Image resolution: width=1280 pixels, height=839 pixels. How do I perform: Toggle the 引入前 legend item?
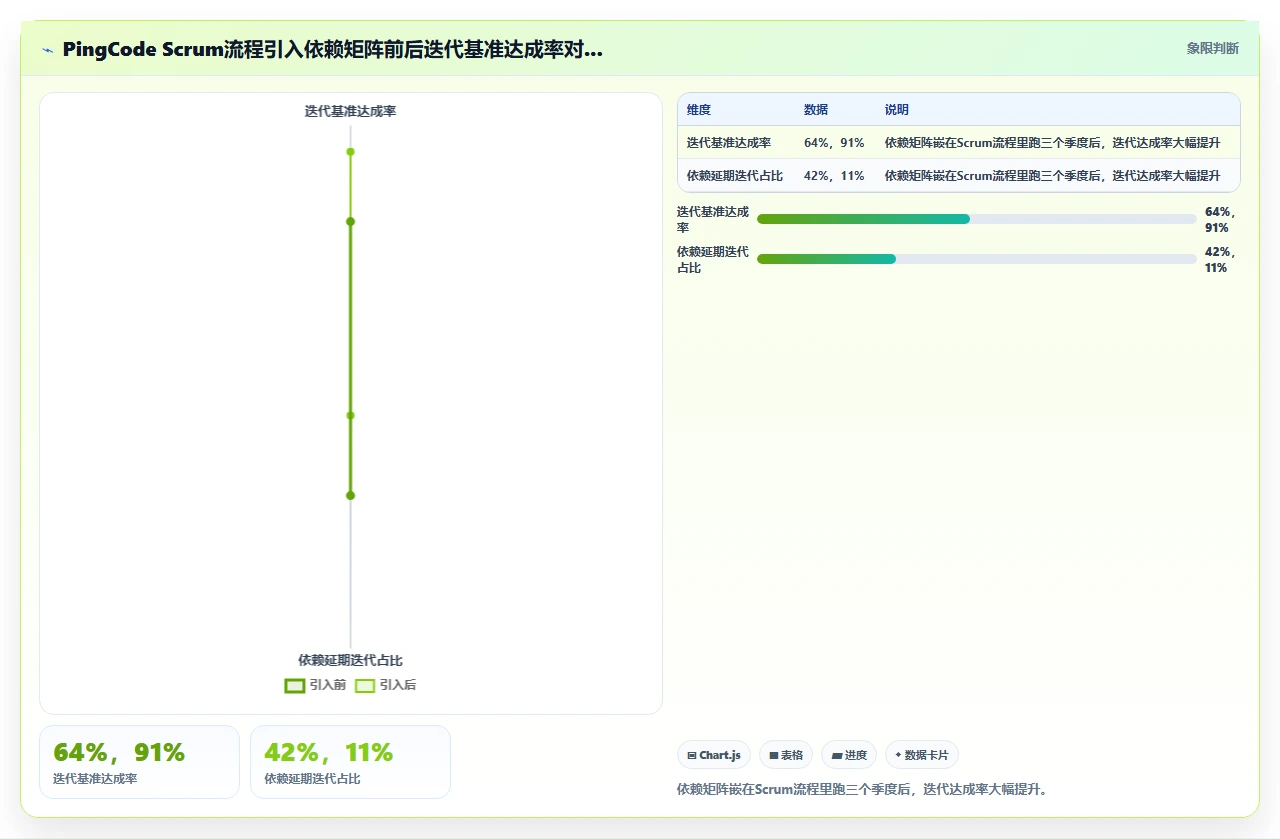click(315, 685)
